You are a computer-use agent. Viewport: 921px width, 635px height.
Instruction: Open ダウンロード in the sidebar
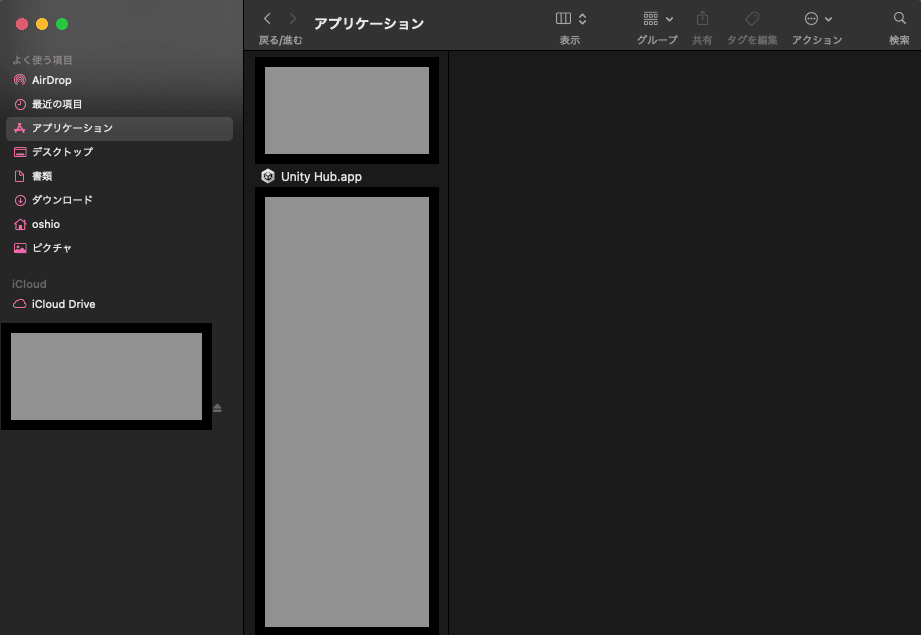pyautogui.click(x=119, y=200)
